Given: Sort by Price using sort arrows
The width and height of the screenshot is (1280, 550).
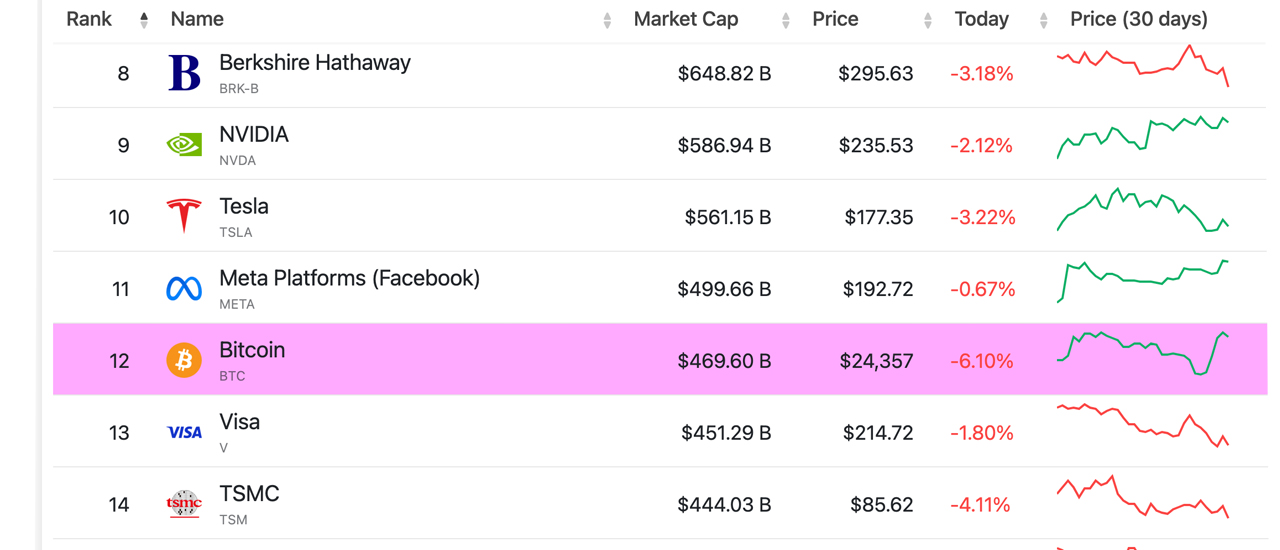Looking at the screenshot, I should point(928,20).
